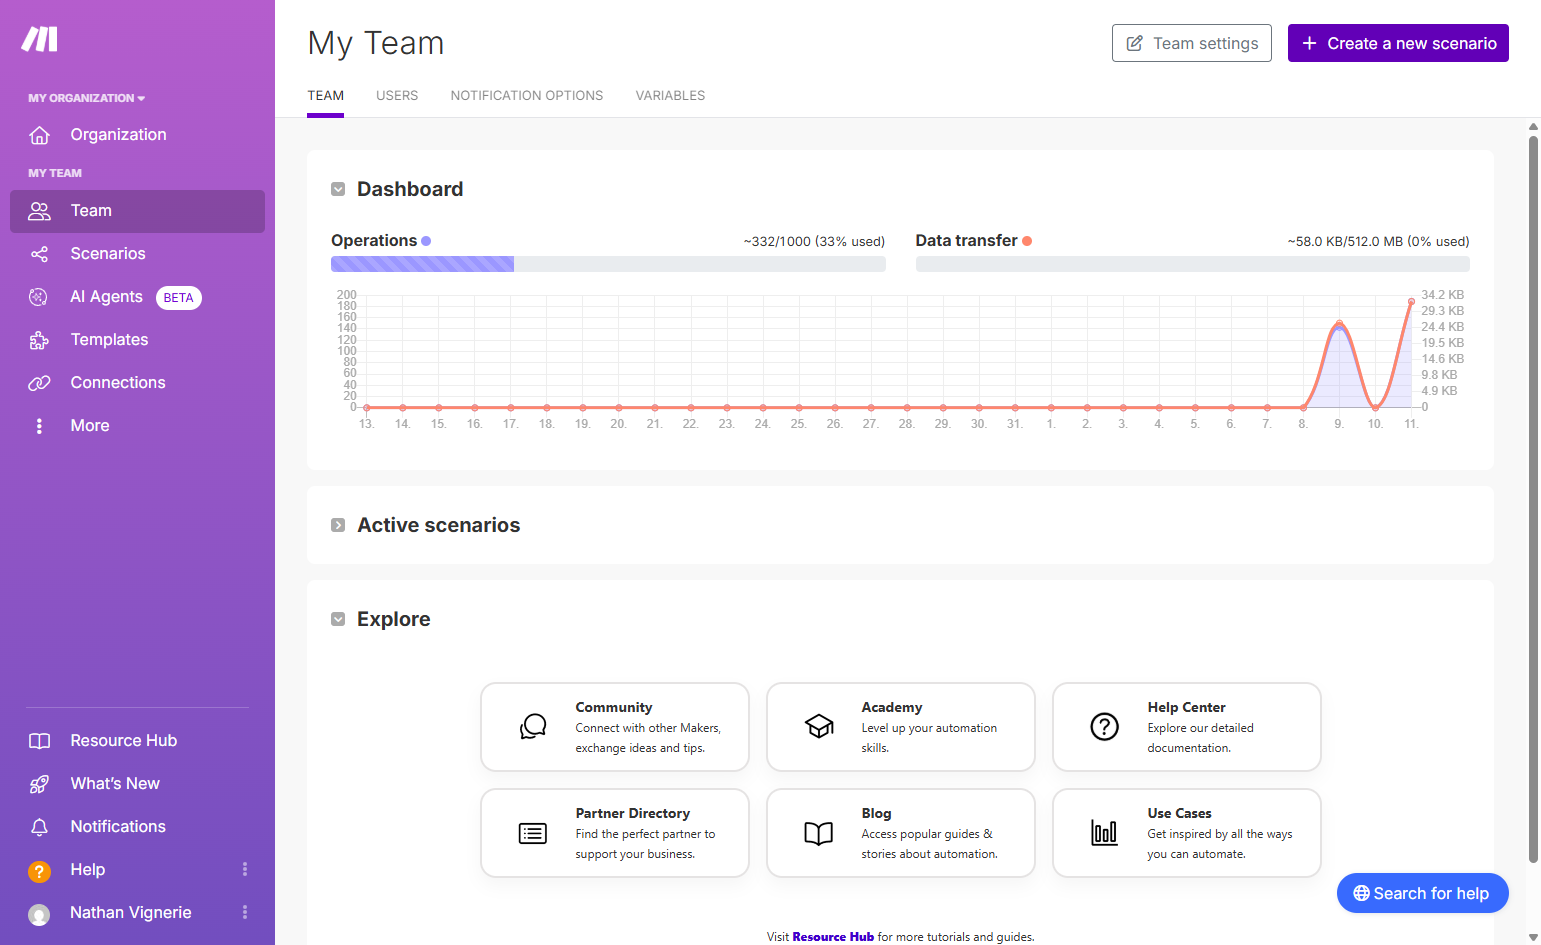
Task: Click the What's New rocket icon
Action: (x=39, y=784)
